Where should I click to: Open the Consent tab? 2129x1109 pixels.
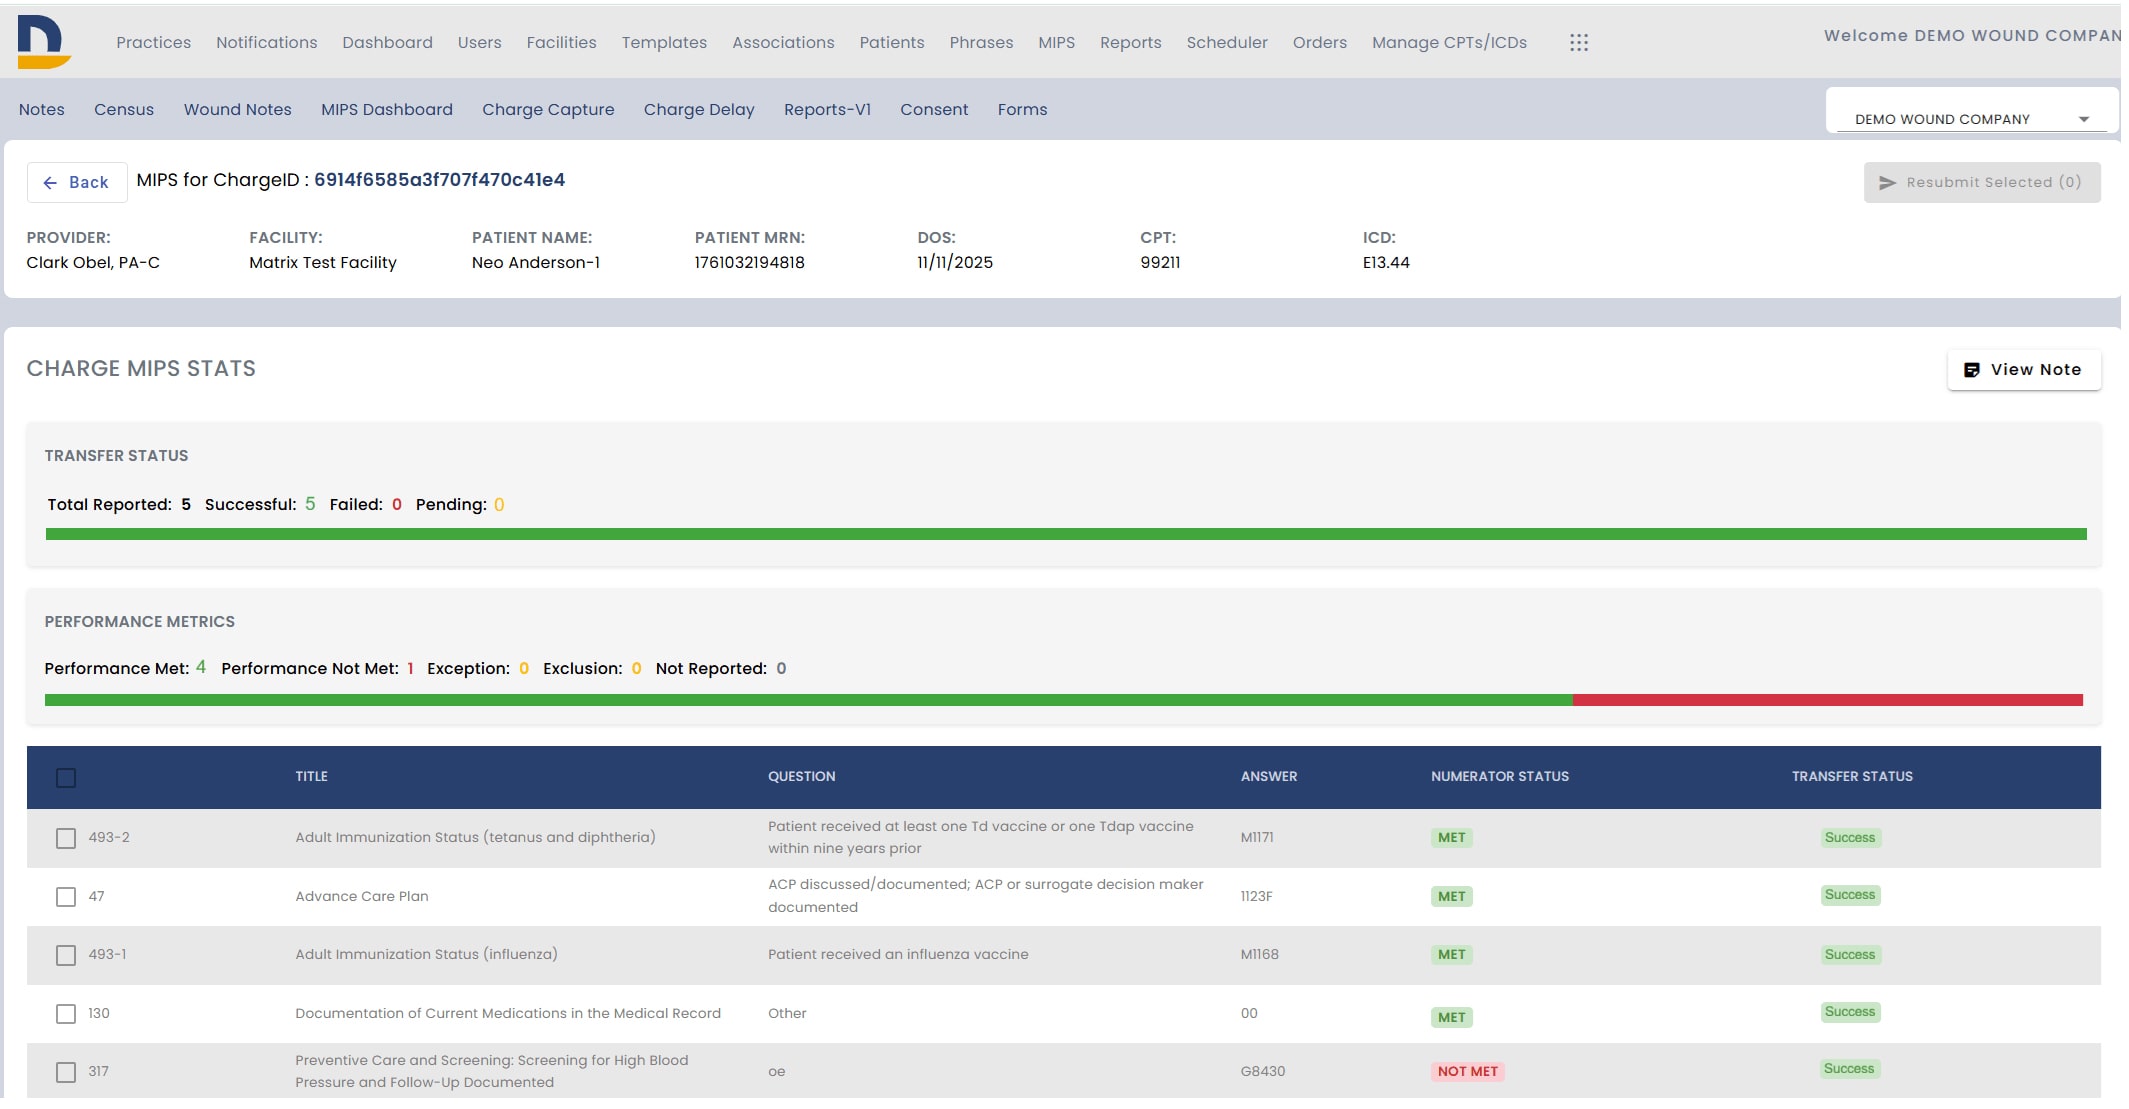point(934,109)
